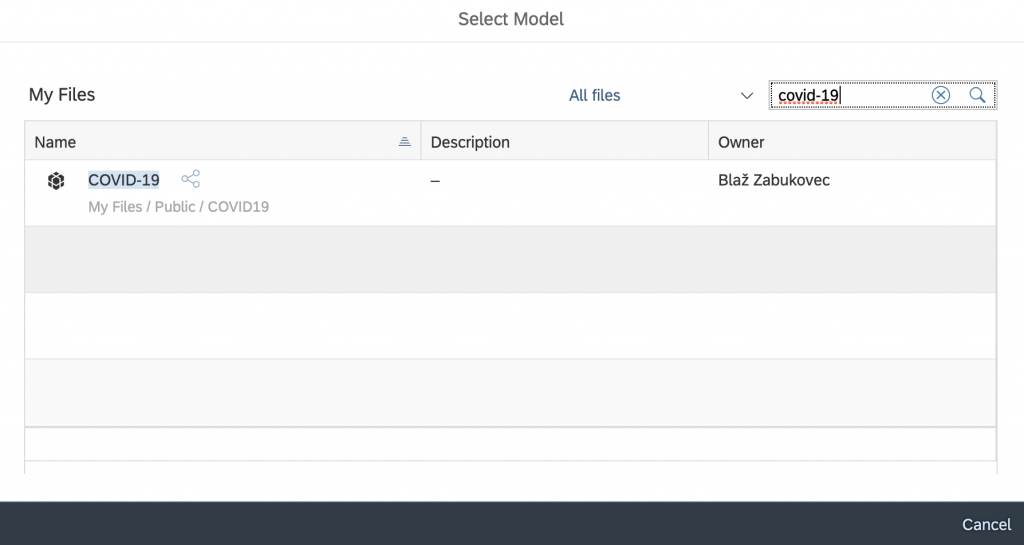Select the COVID-19 model name
The image size is (1024, 545).
(123, 179)
